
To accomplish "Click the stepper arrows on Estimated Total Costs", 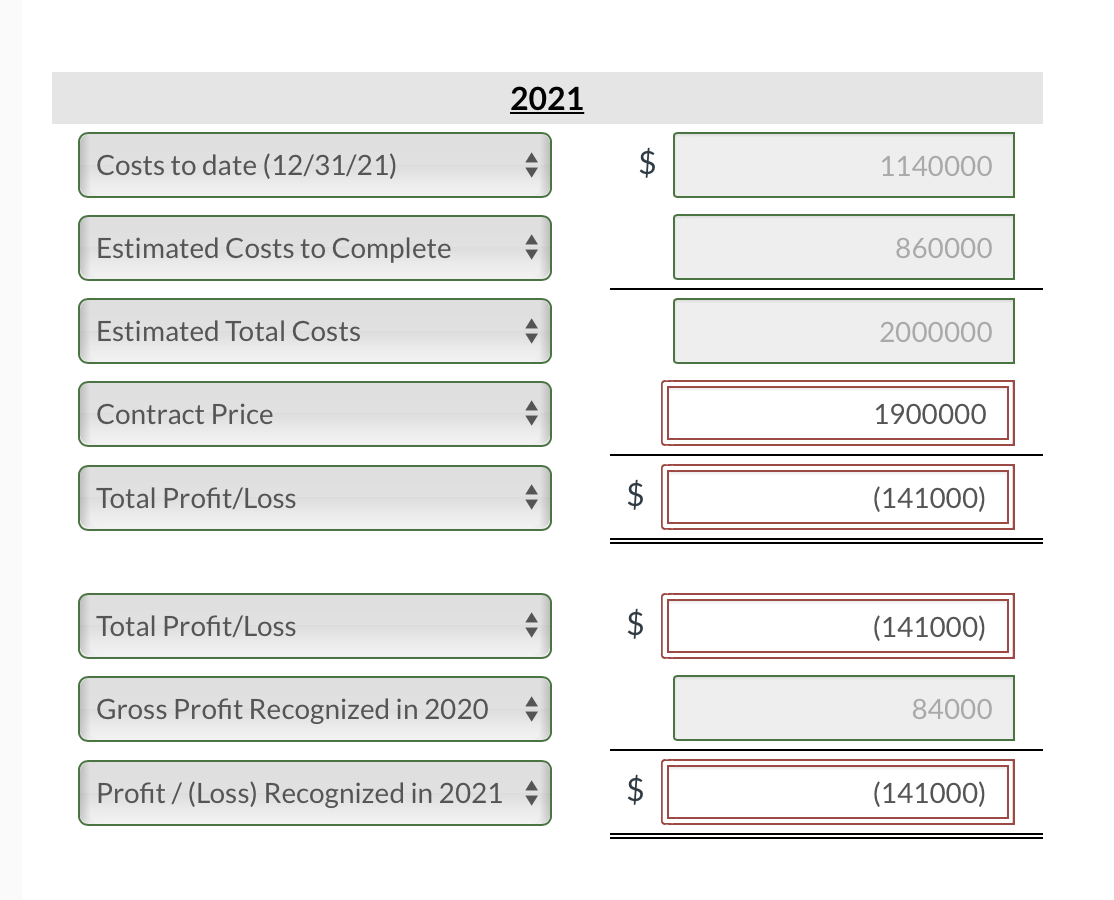I will pyautogui.click(x=533, y=331).
